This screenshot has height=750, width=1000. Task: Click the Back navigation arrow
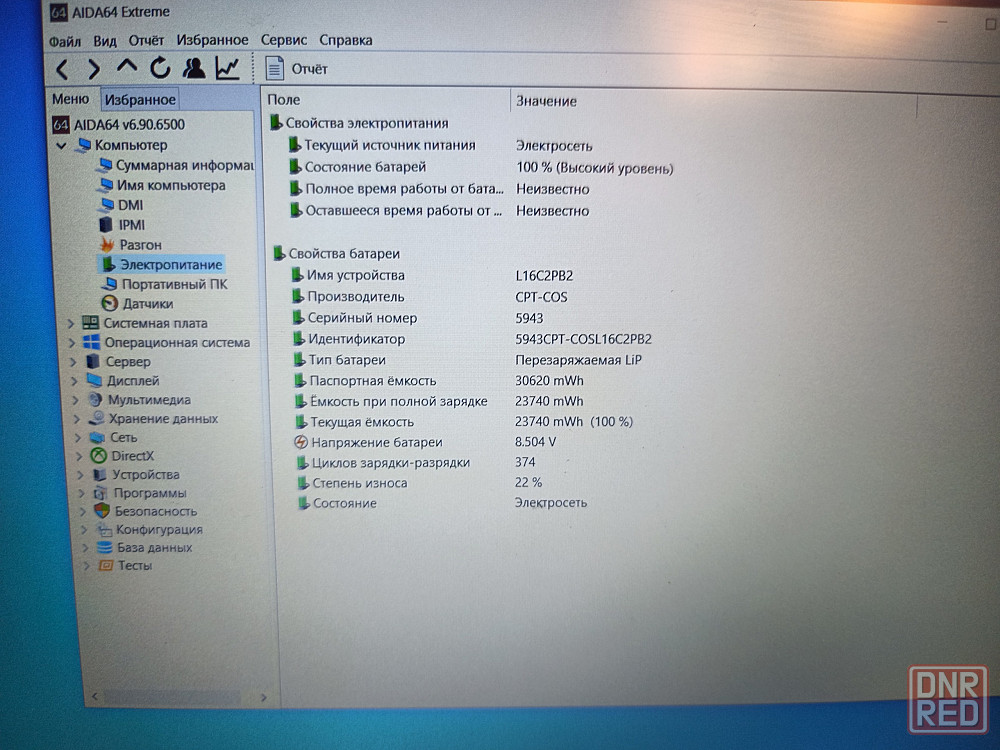(62, 69)
